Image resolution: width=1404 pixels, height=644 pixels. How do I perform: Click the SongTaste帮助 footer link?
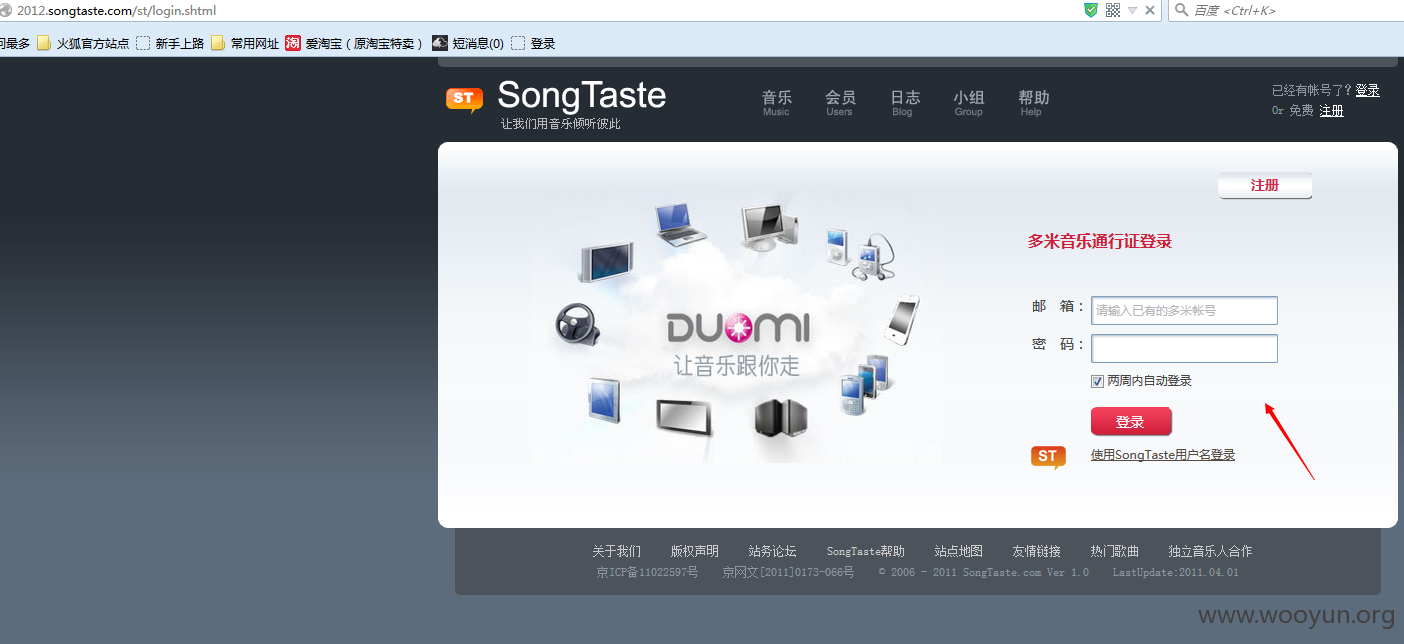click(x=866, y=551)
